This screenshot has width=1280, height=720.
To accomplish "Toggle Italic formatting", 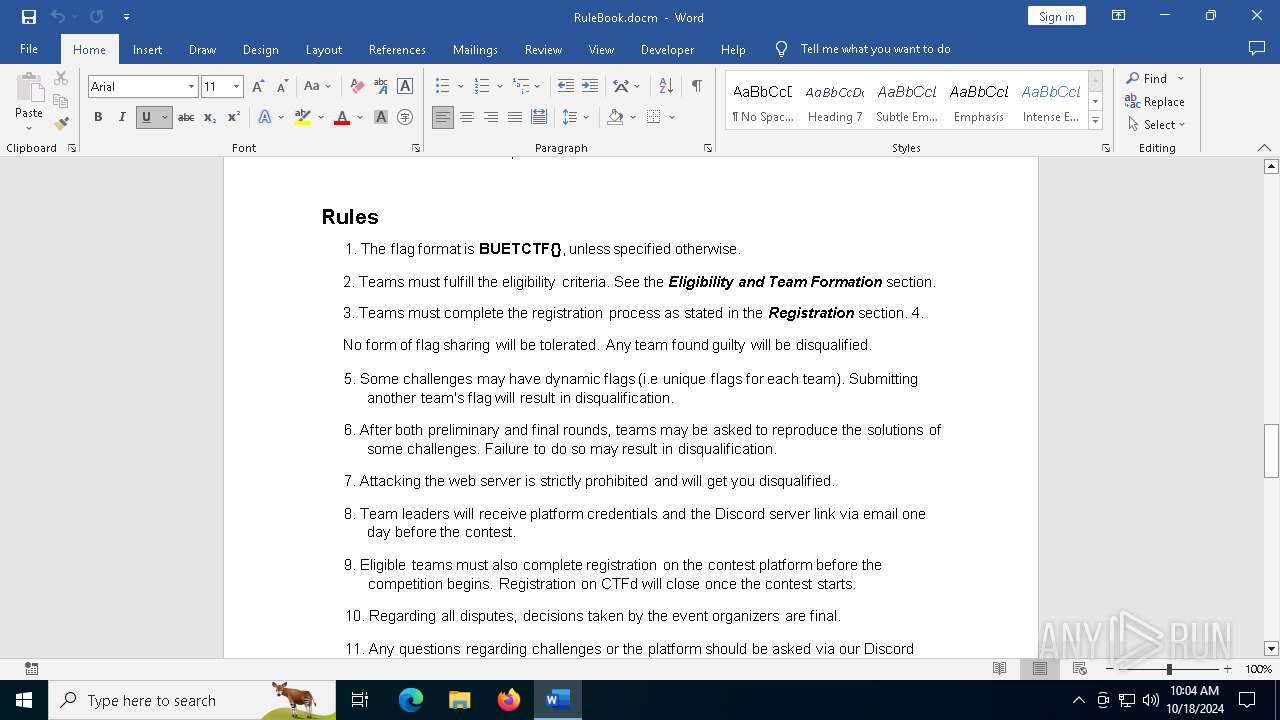I will pyautogui.click(x=122, y=117).
